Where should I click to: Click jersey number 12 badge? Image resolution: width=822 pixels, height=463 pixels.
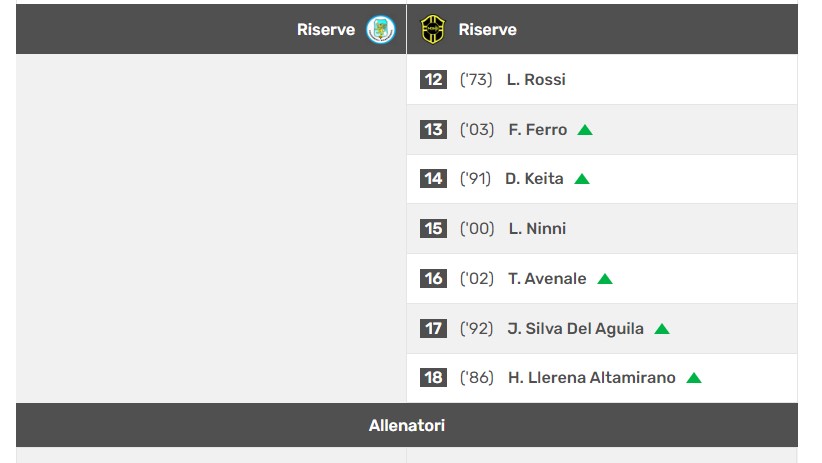point(433,79)
